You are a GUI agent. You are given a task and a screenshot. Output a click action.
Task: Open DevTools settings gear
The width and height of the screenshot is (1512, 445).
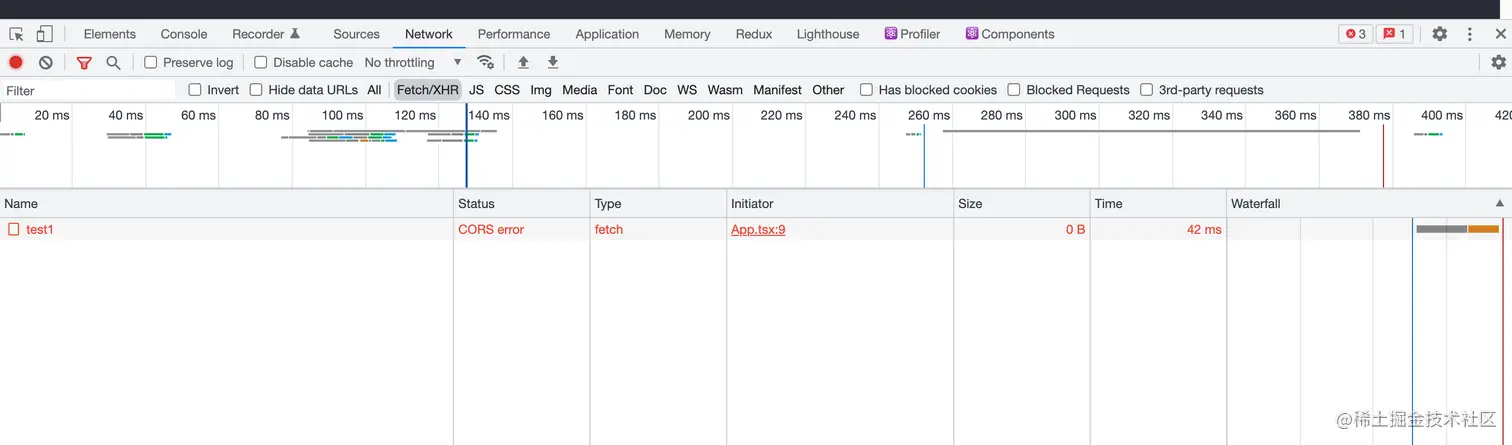tap(1439, 34)
